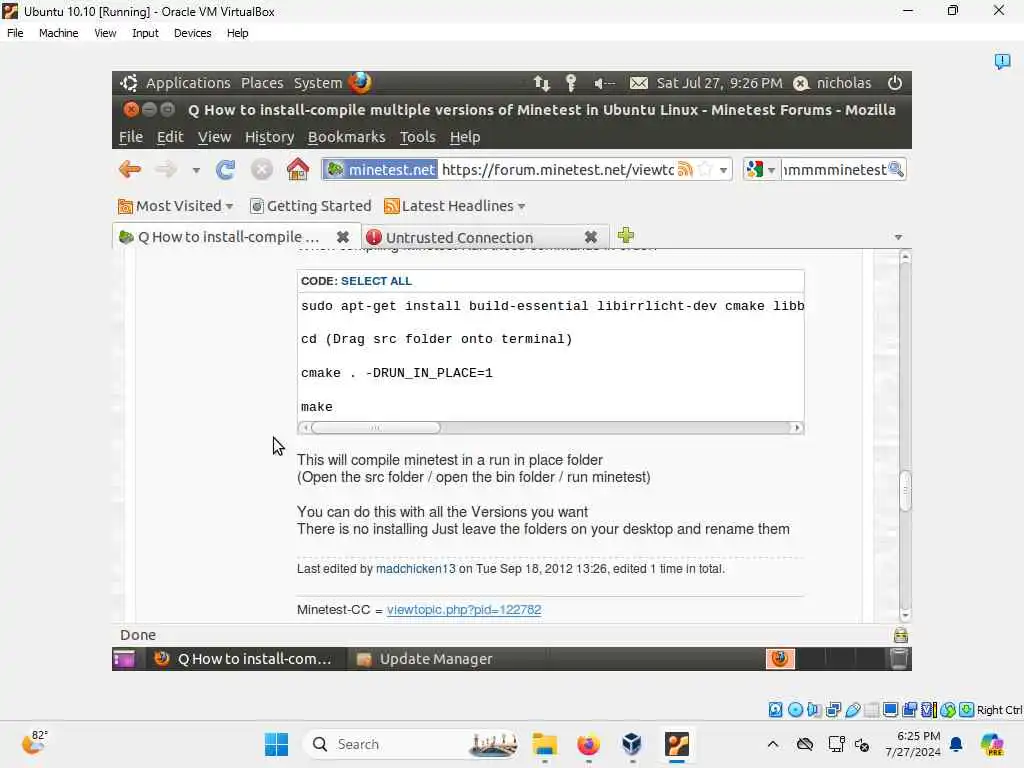Open the list all tabs dropdown arrow

point(898,237)
